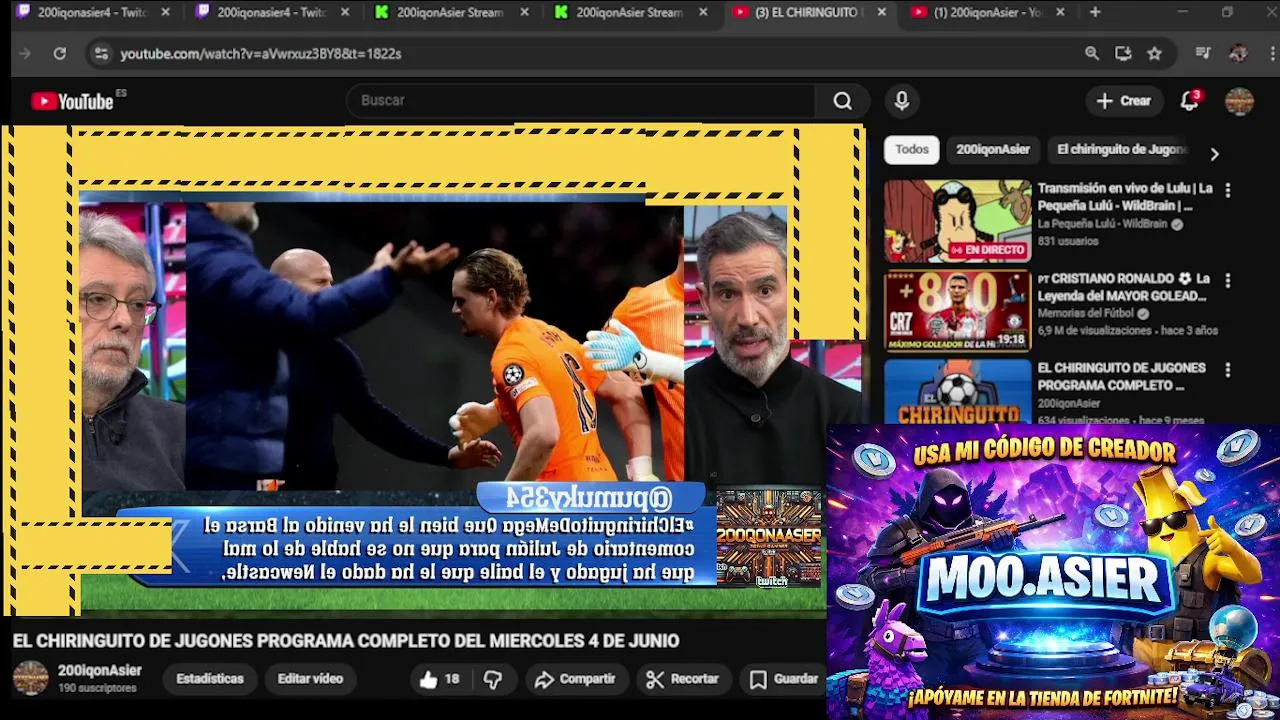Open the browser profile avatar
The height and width of the screenshot is (720, 1280).
coord(1238,54)
